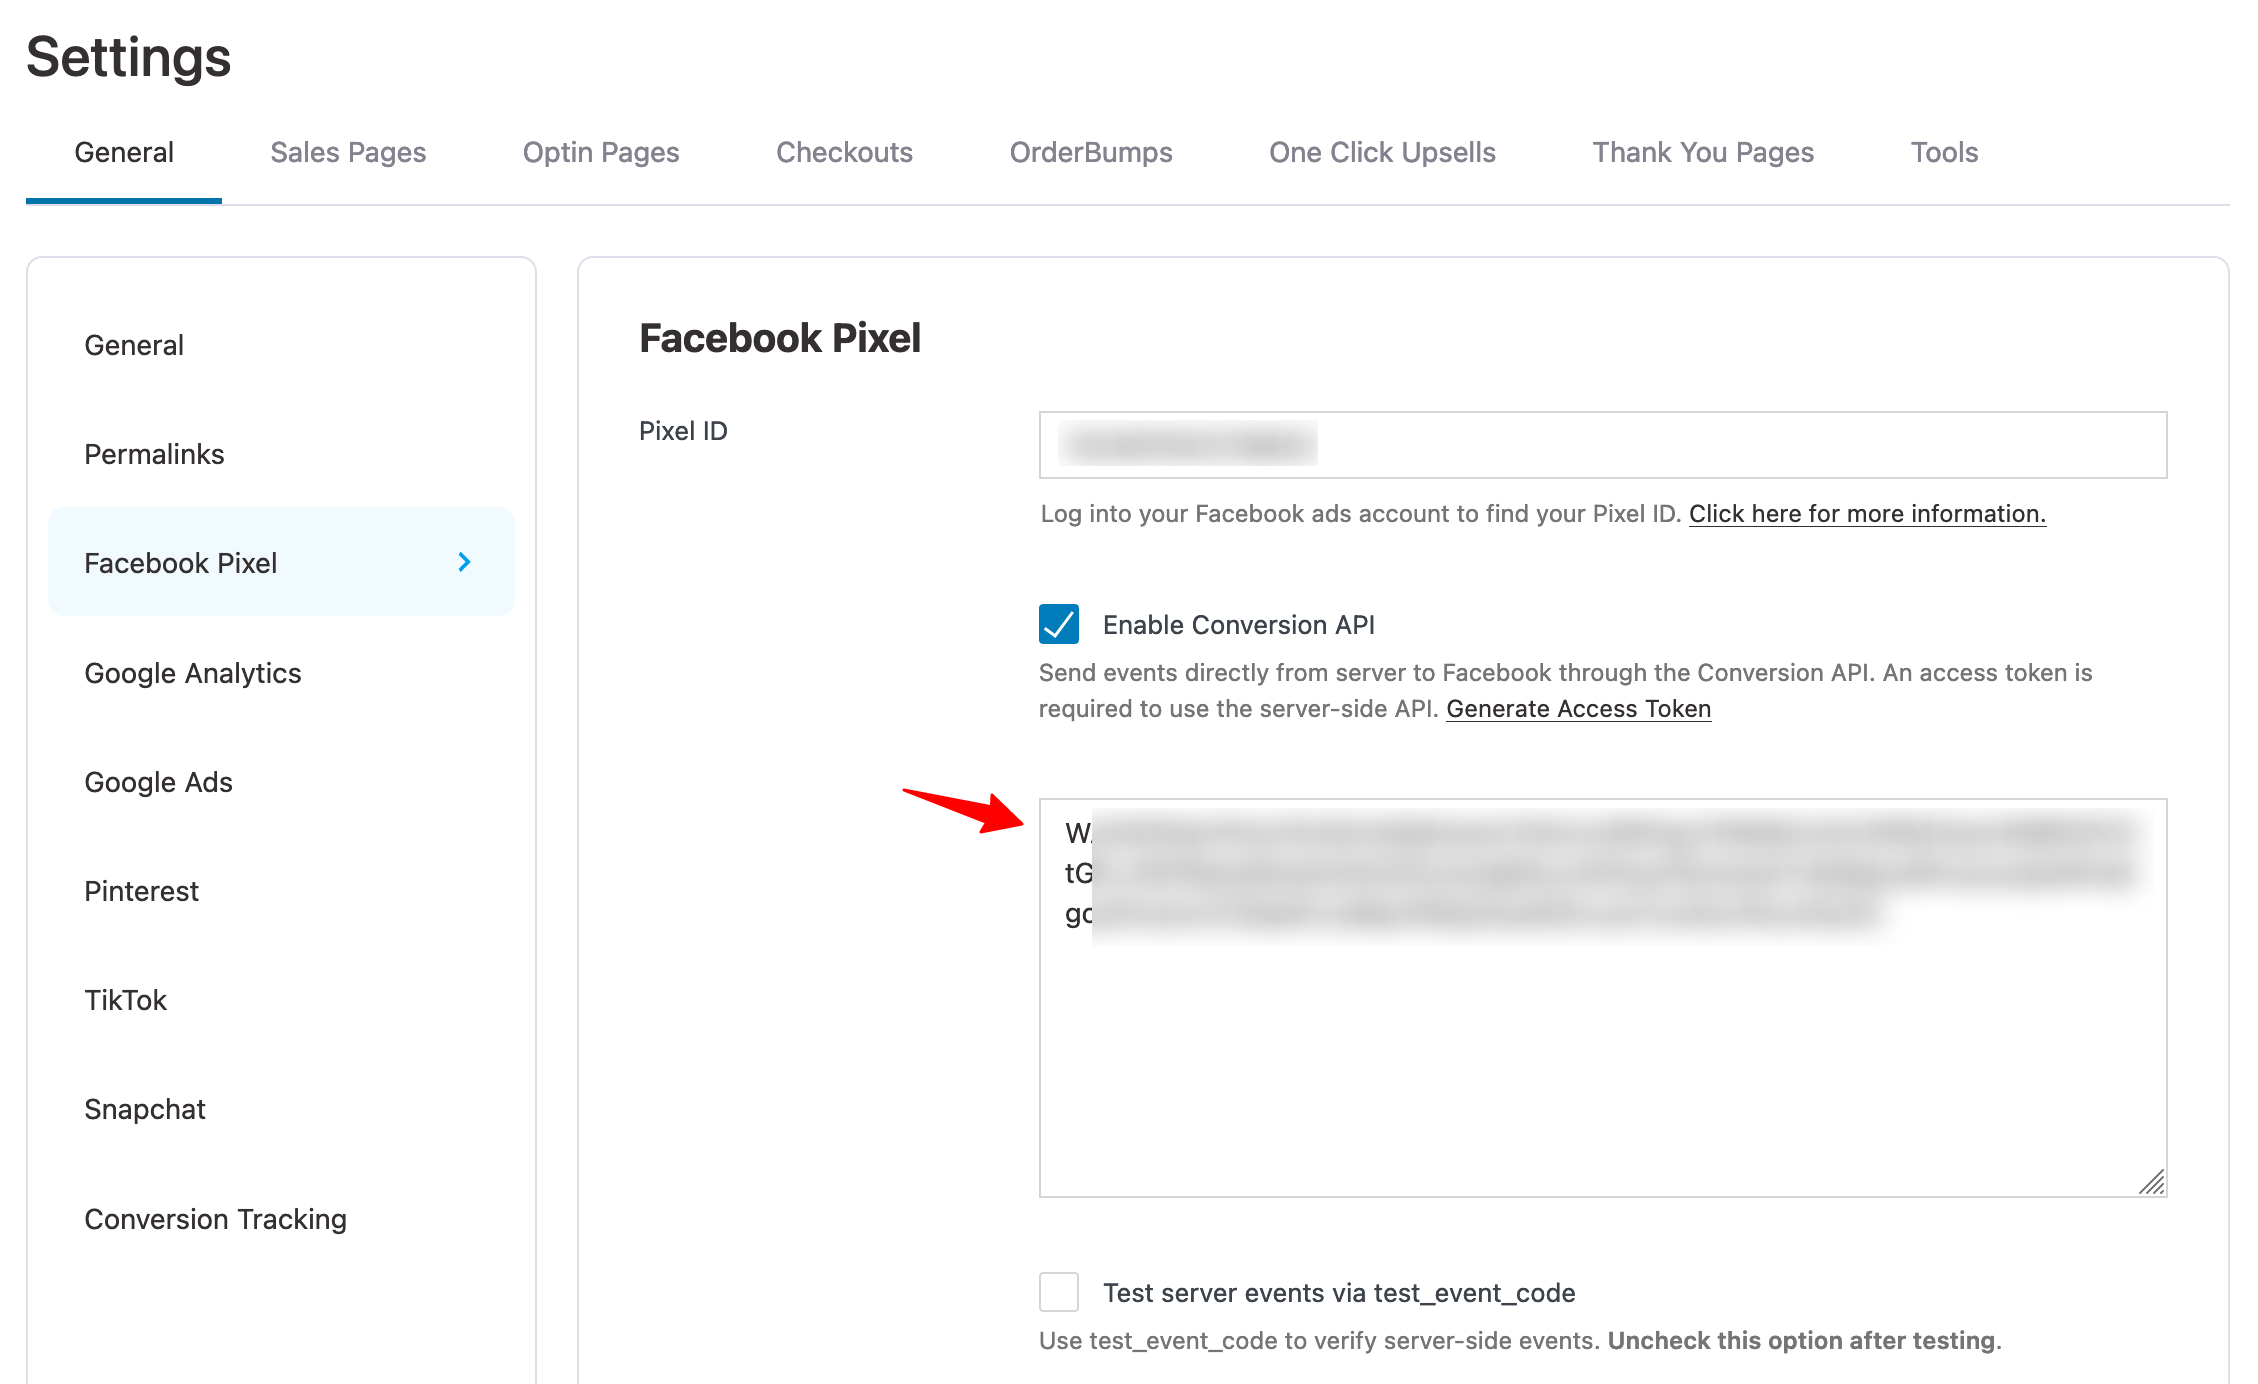The height and width of the screenshot is (1384, 2258).
Task: Select the Thank You Pages tab
Action: point(1703,152)
